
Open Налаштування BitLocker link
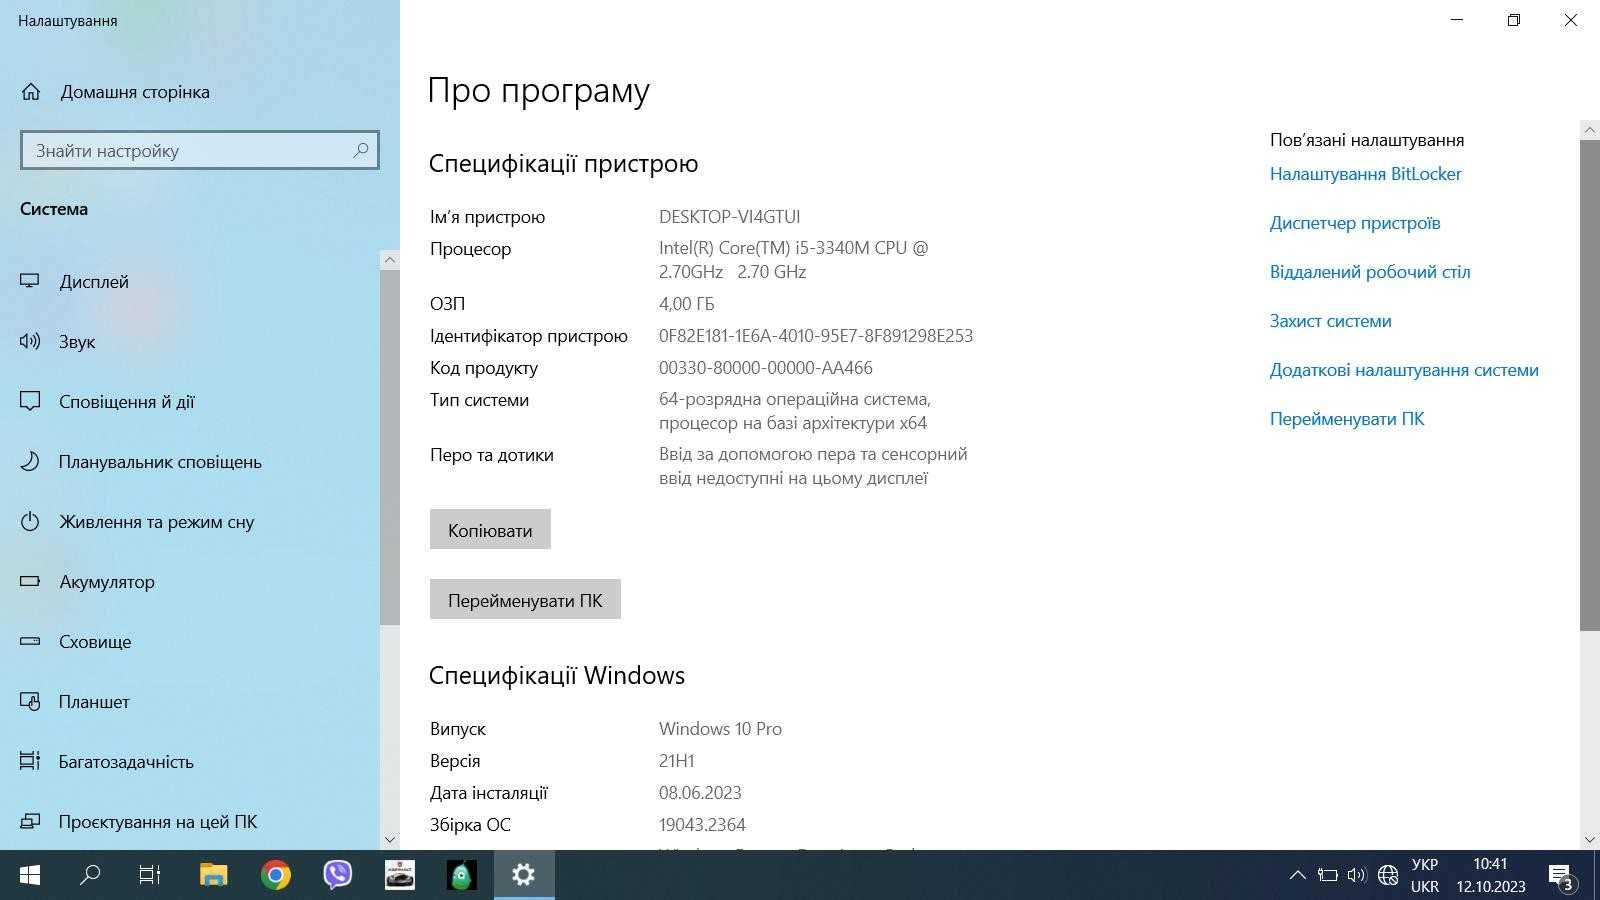pyautogui.click(x=1365, y=174)
